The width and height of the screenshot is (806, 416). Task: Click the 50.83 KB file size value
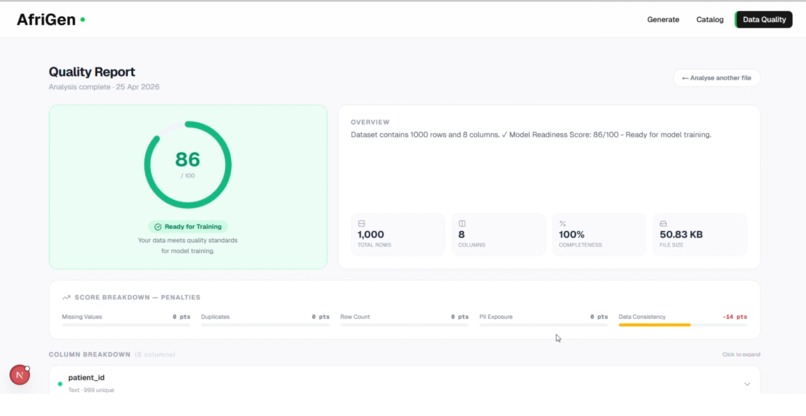point(681,234)
